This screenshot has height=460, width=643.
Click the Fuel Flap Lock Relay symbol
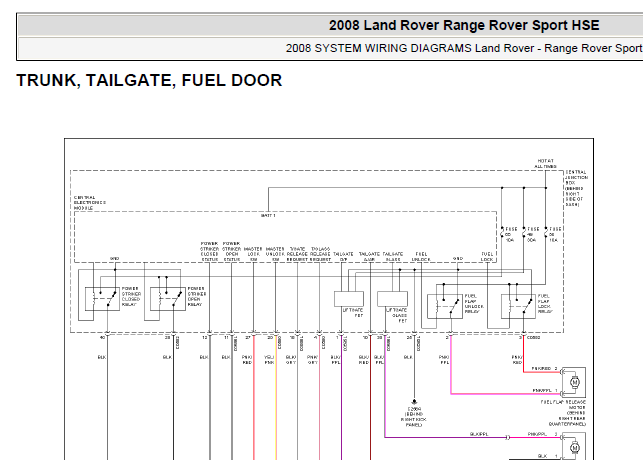tap(518, 306)
